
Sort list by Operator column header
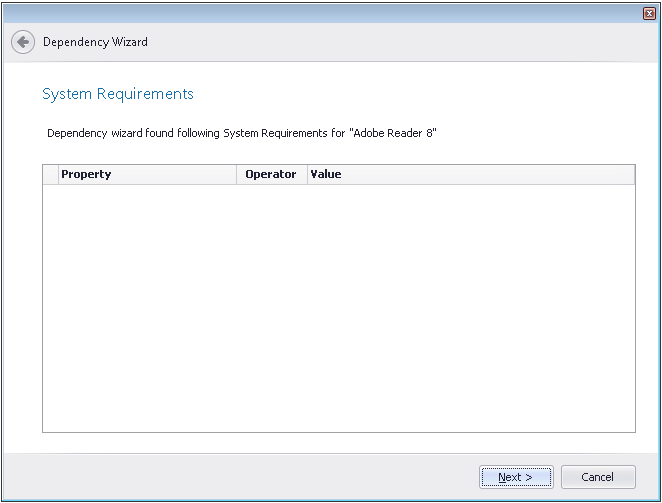[x=270, y=174]
